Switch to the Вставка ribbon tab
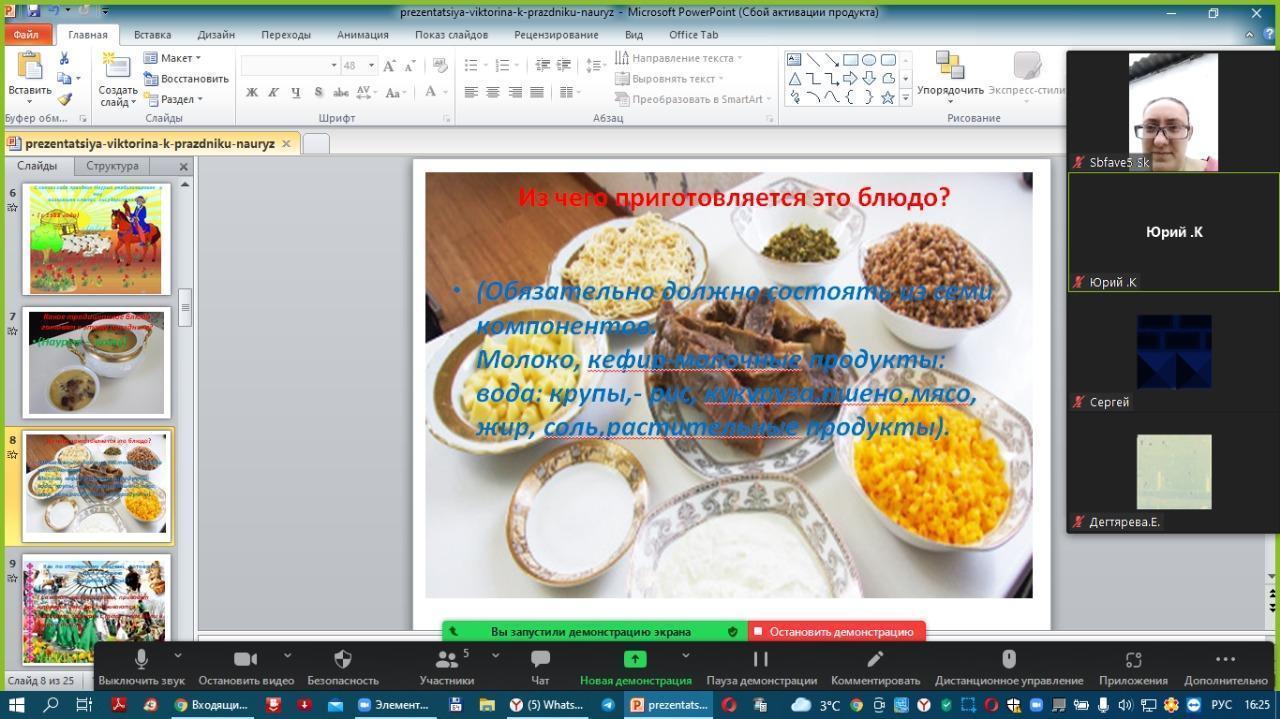Viewport: 1280px width, 719px height. pyautogui.click(x=152, y=34)
